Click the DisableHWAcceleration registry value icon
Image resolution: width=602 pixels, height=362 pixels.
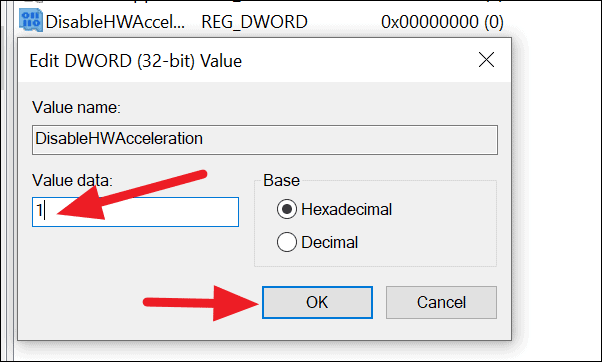point(31,21)
